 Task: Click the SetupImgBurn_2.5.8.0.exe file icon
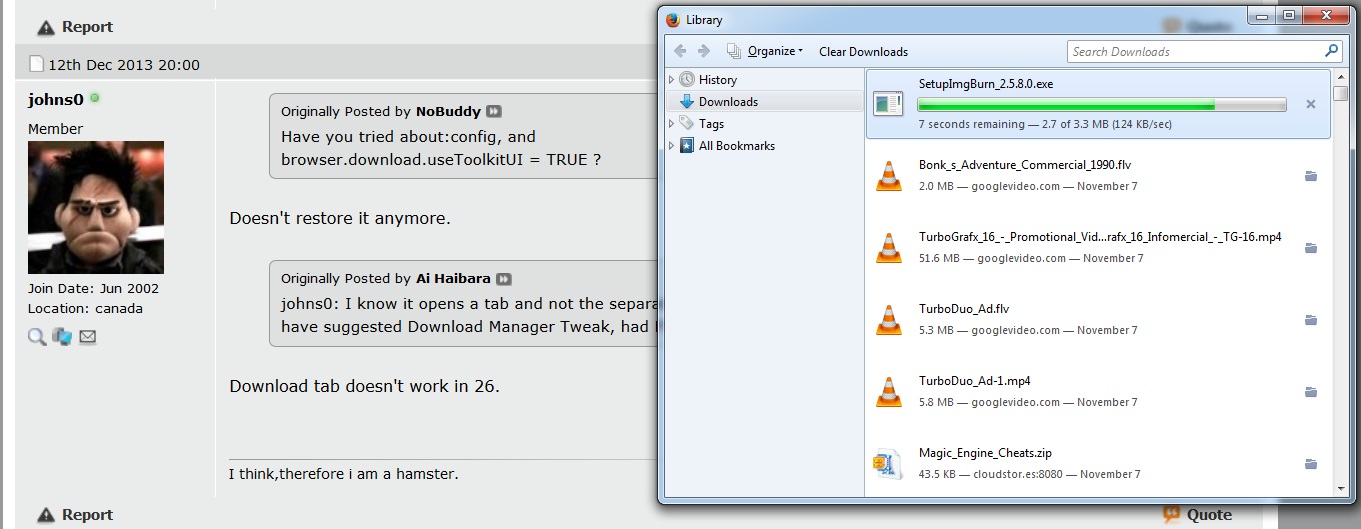tap(888, 103)
